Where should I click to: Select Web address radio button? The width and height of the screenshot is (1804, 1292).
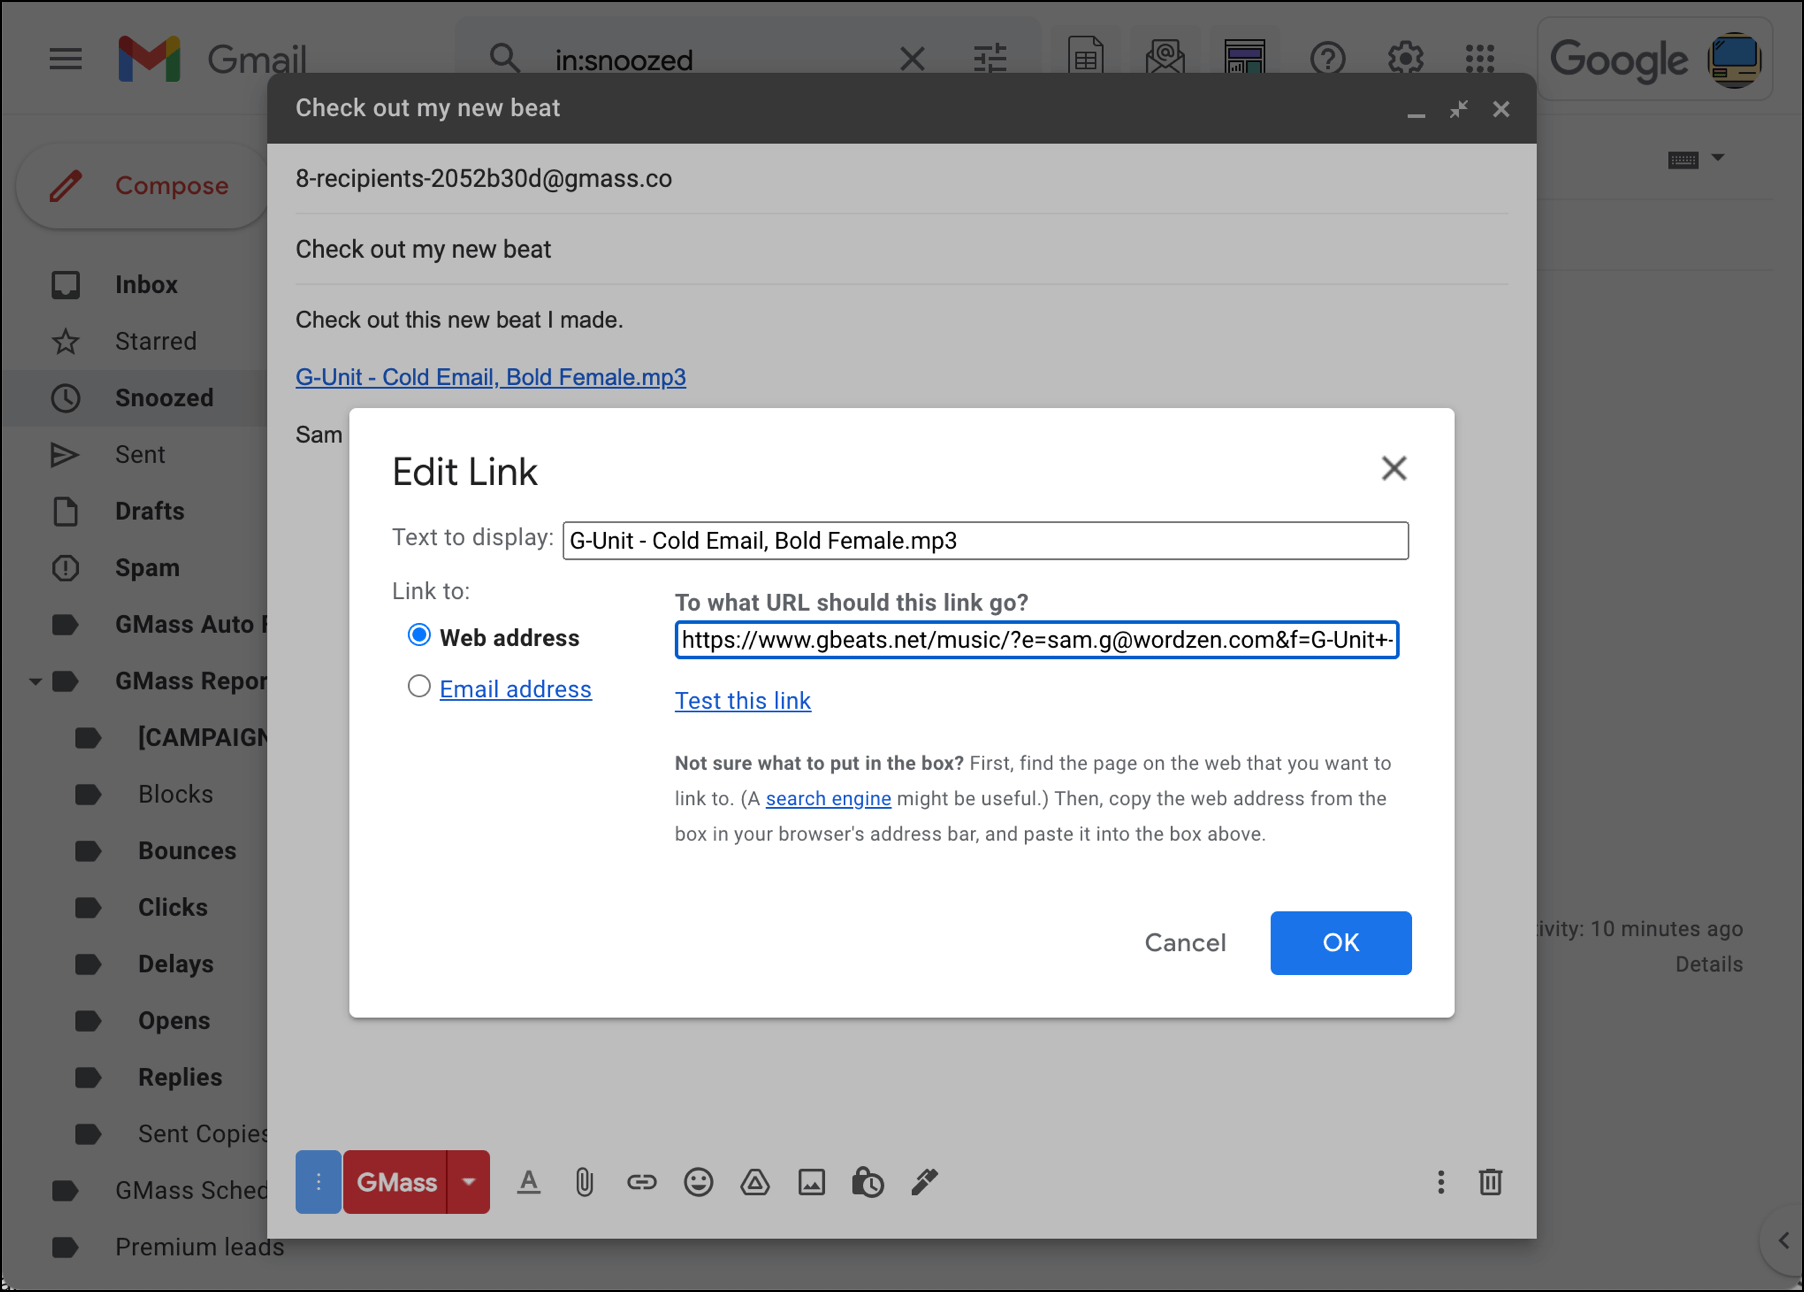(419, 635)
